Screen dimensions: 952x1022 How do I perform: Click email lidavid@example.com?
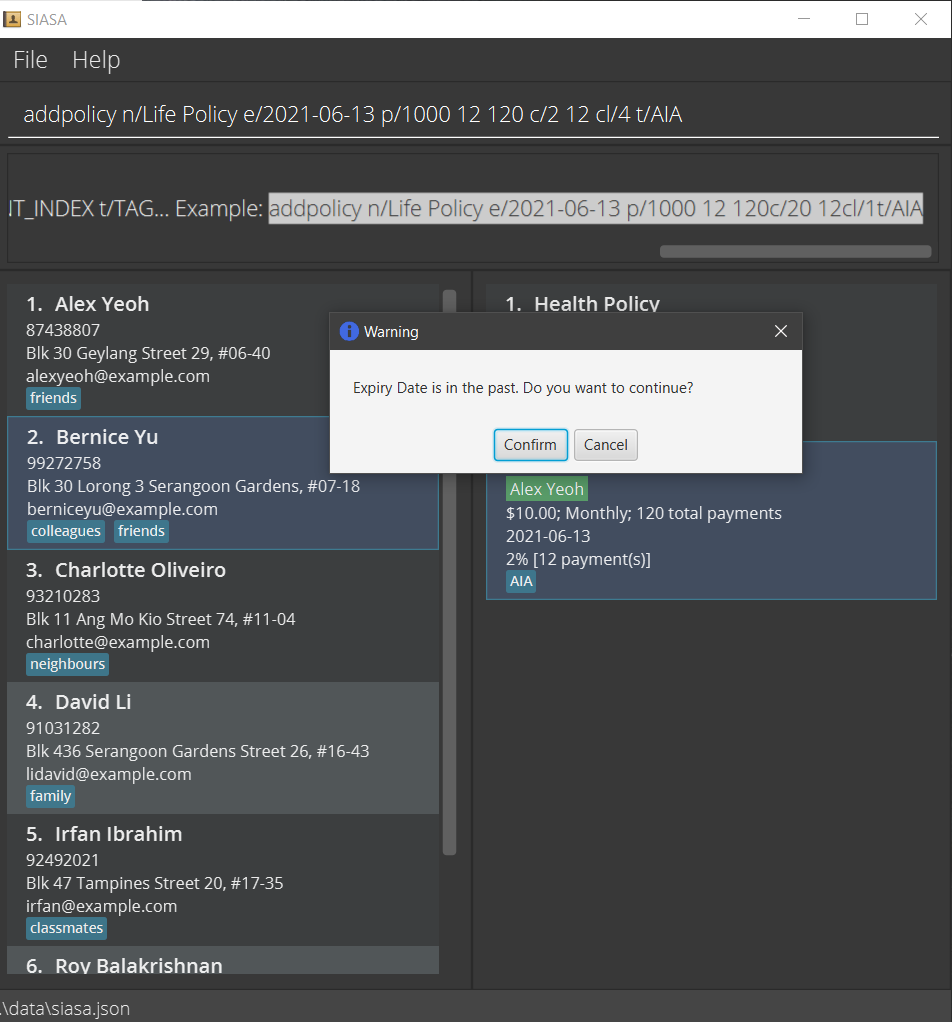pyautogui.click(x=109, y=775)
